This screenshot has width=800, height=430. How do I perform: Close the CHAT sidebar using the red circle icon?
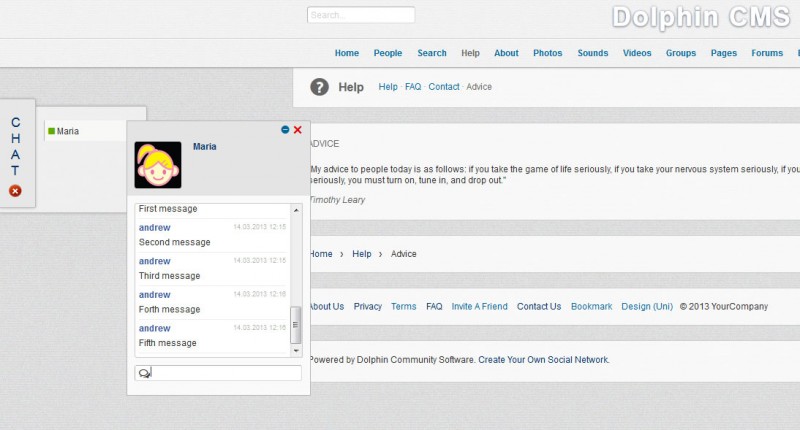coord(15,191)
